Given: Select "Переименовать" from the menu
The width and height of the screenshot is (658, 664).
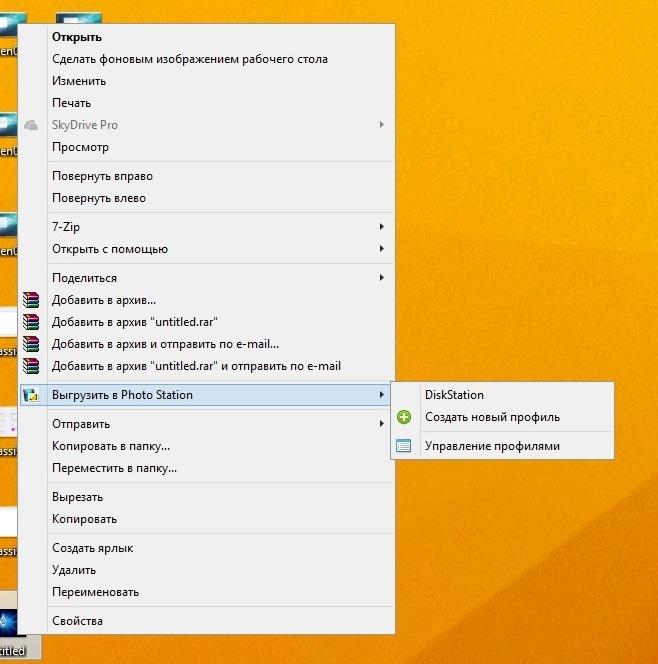Looking at the screenshot, I should pyautogui.click(x=95, y=592).
